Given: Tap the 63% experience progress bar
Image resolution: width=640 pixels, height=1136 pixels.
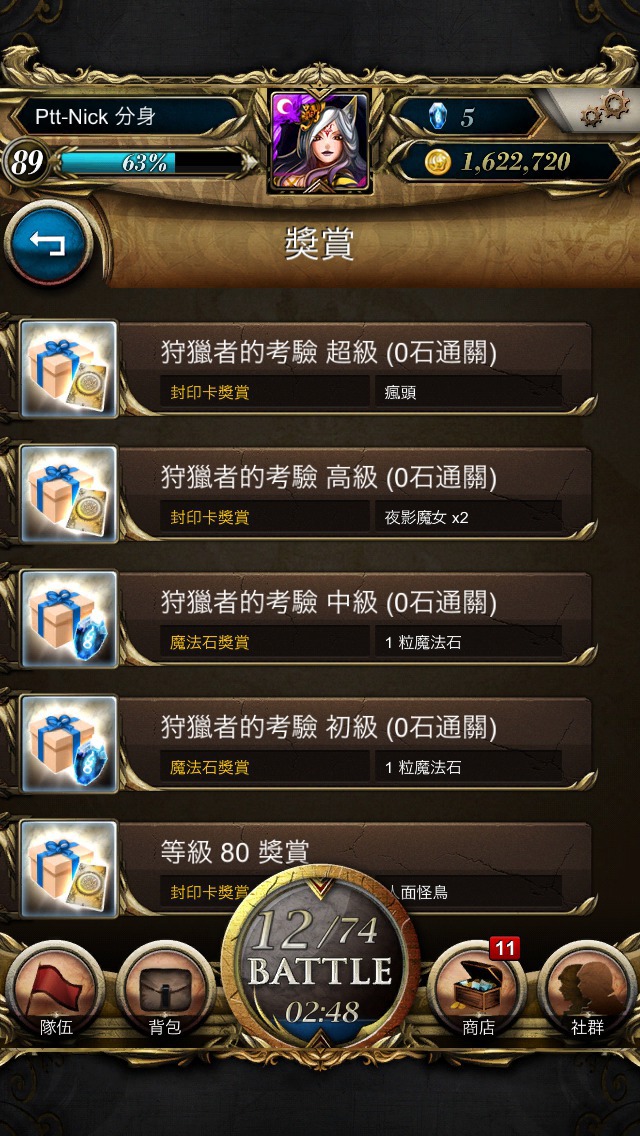Looking at the screenshot, I should (149, 162).
